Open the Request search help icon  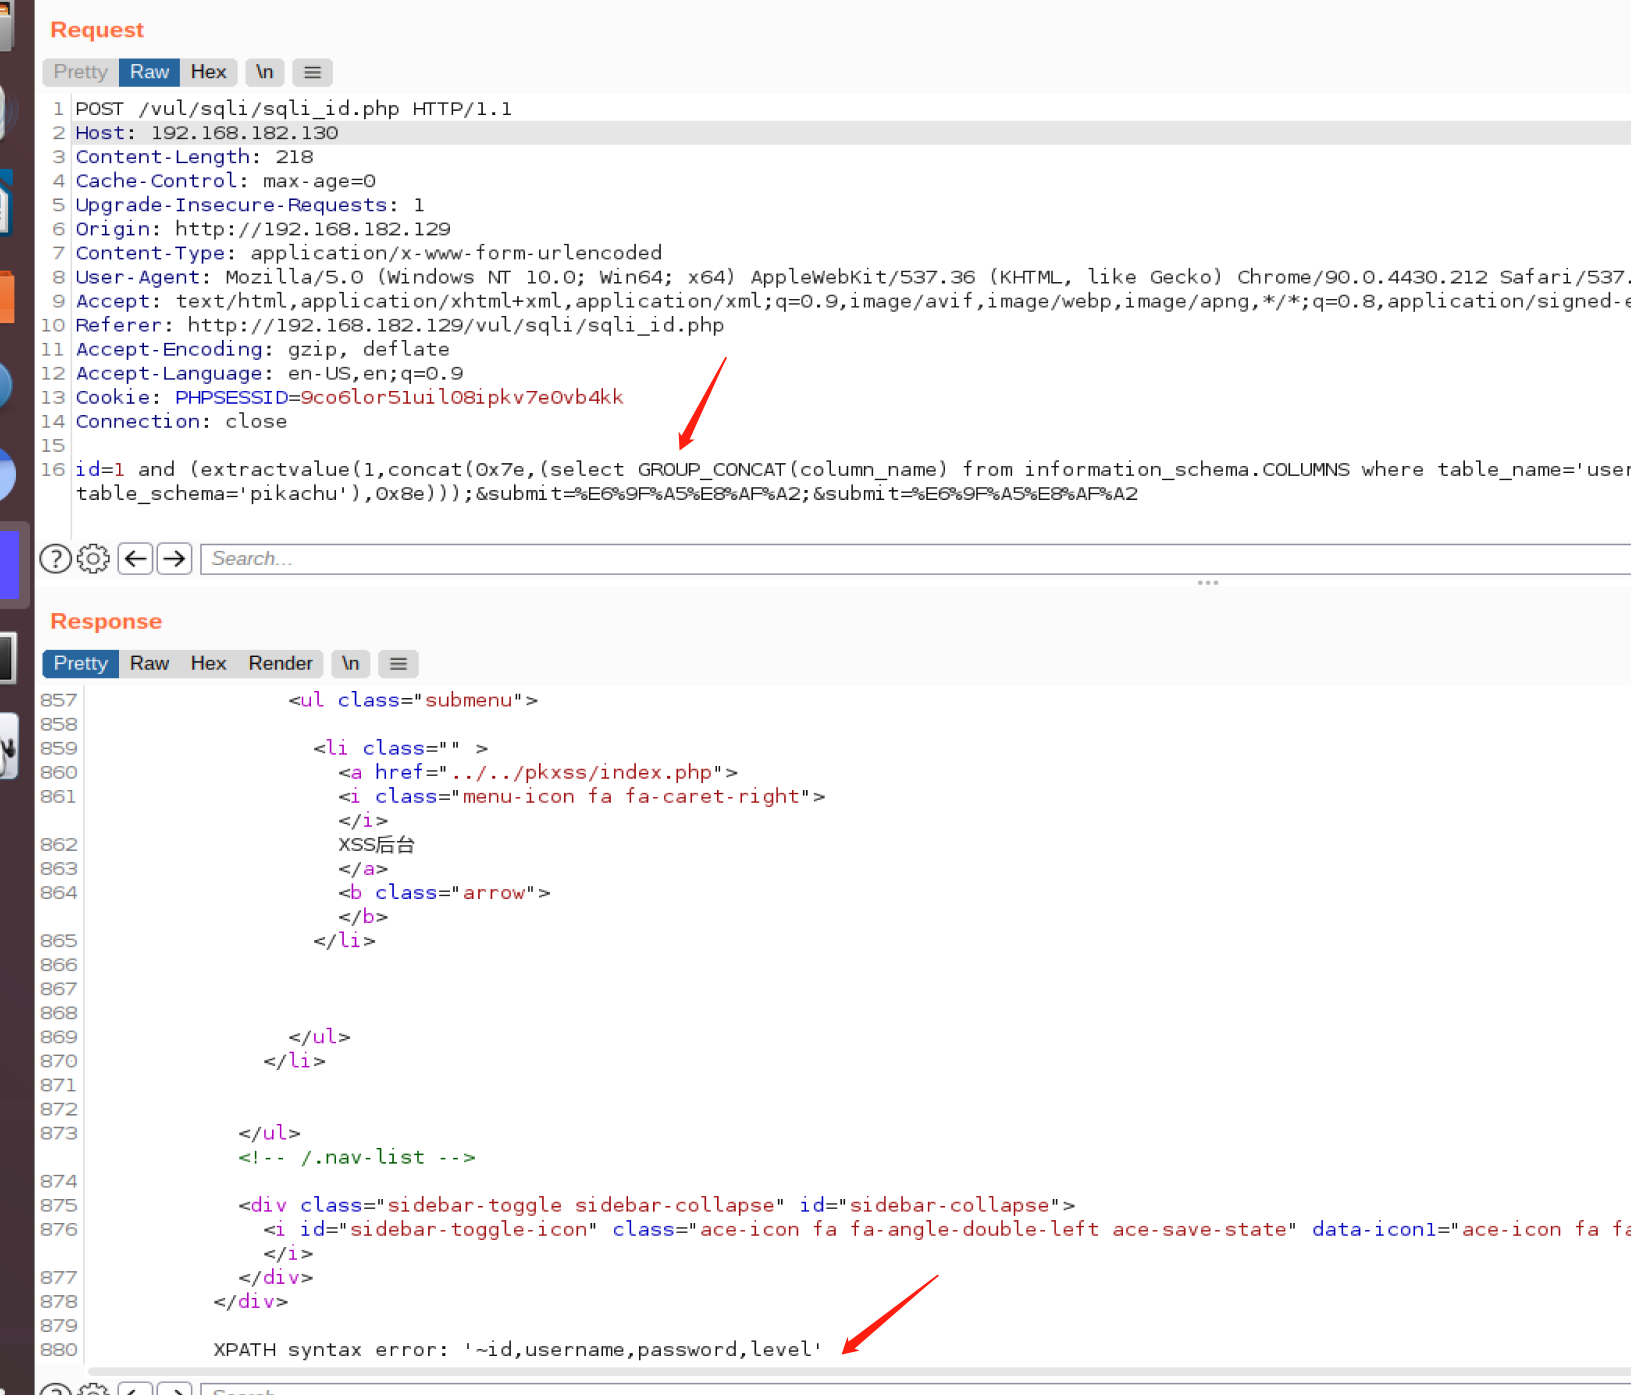[x=55, y=558]
